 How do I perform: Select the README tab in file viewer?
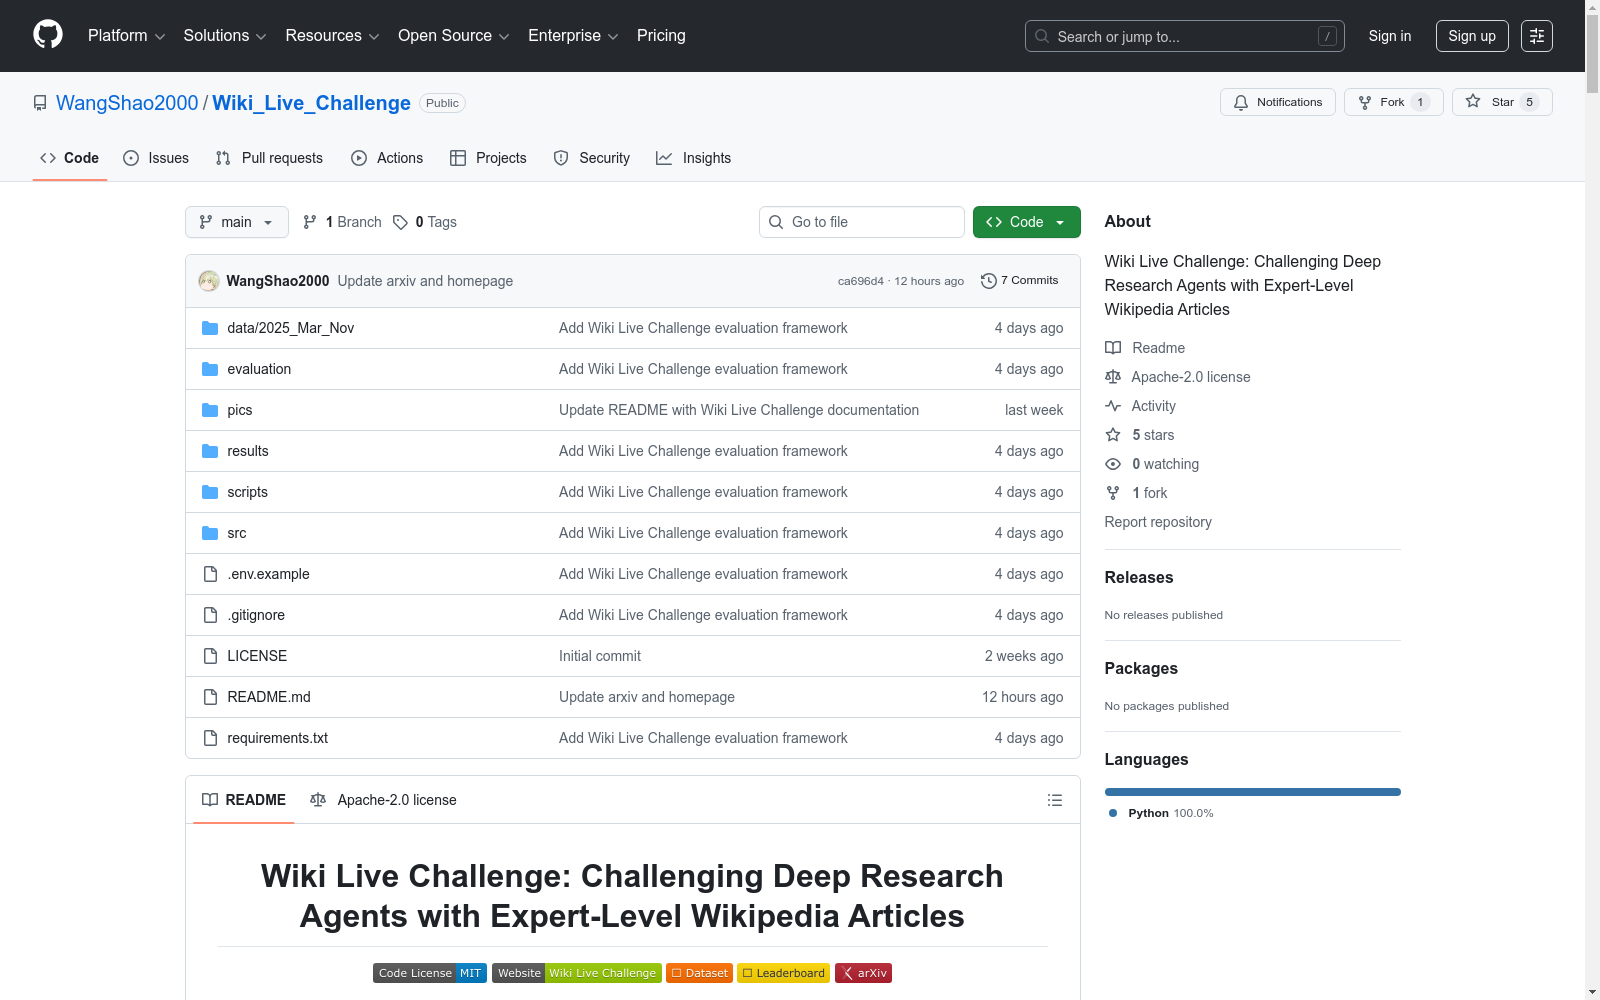pyautogui.click(x=244, y=800)
